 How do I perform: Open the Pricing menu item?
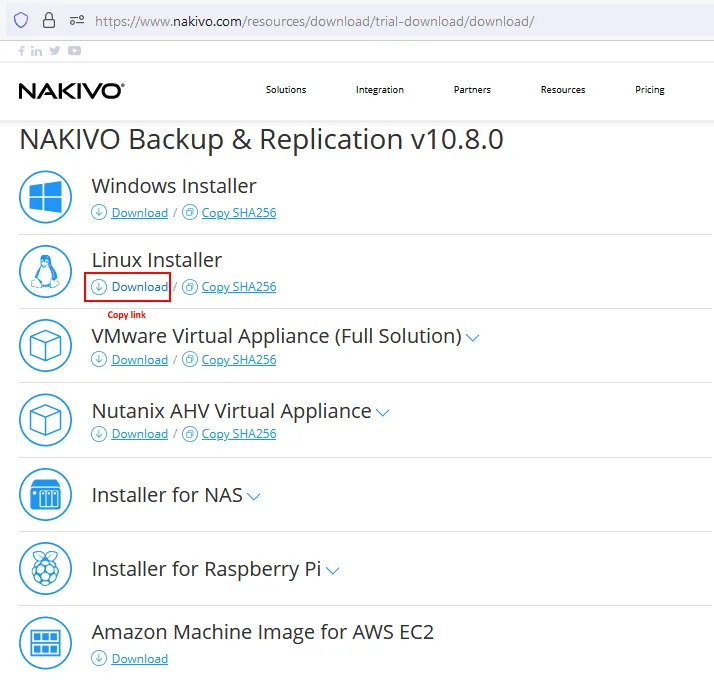650,90
